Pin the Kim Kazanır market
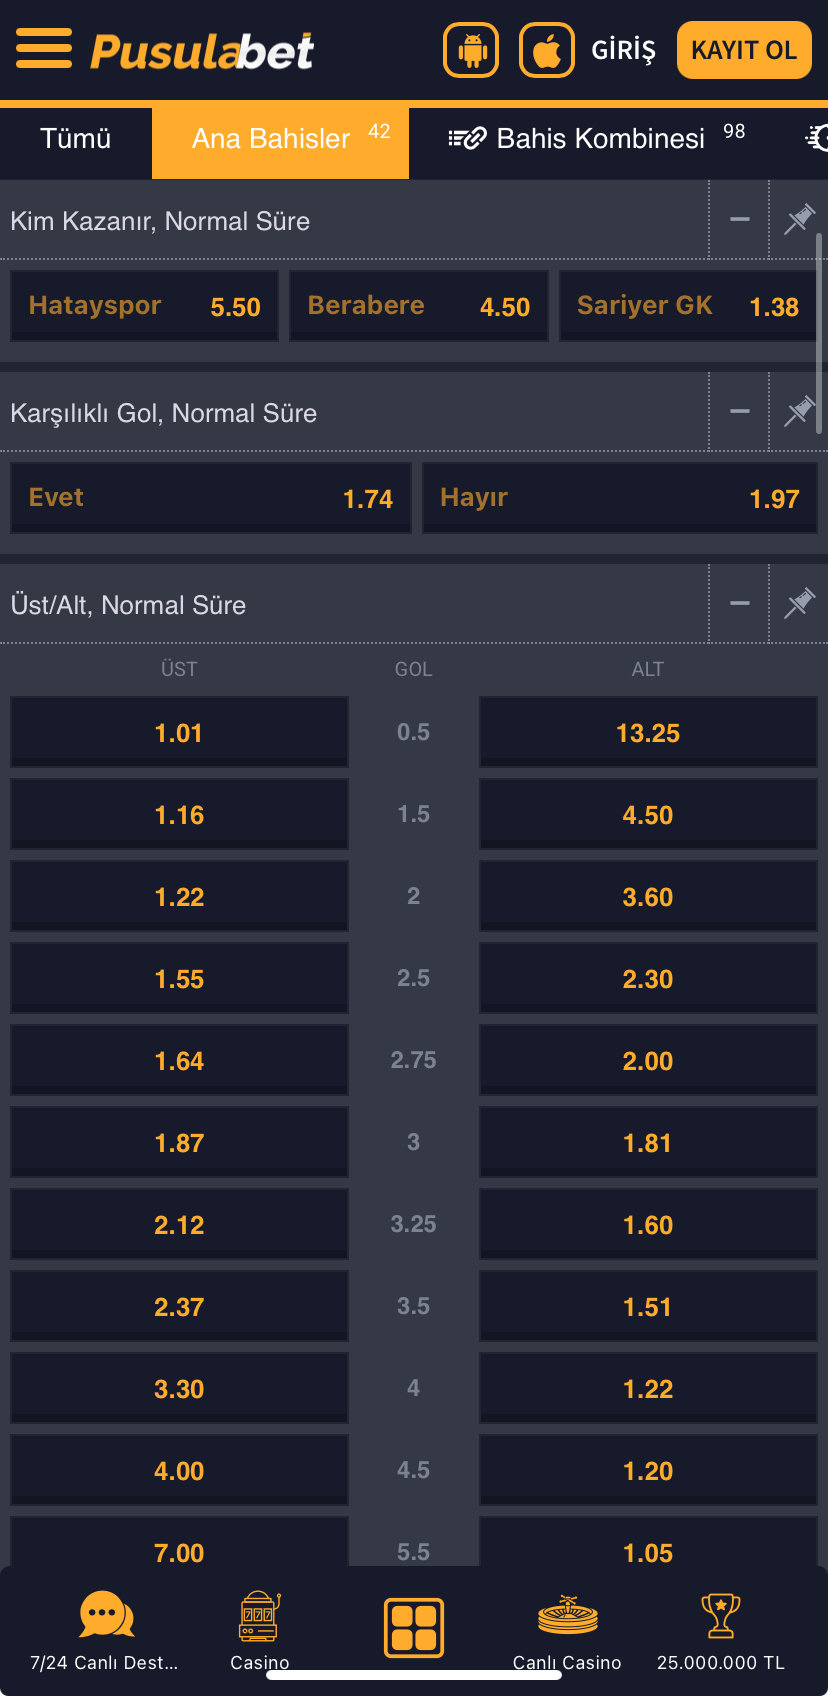828x1696 pixels. (x=798, y=218)
